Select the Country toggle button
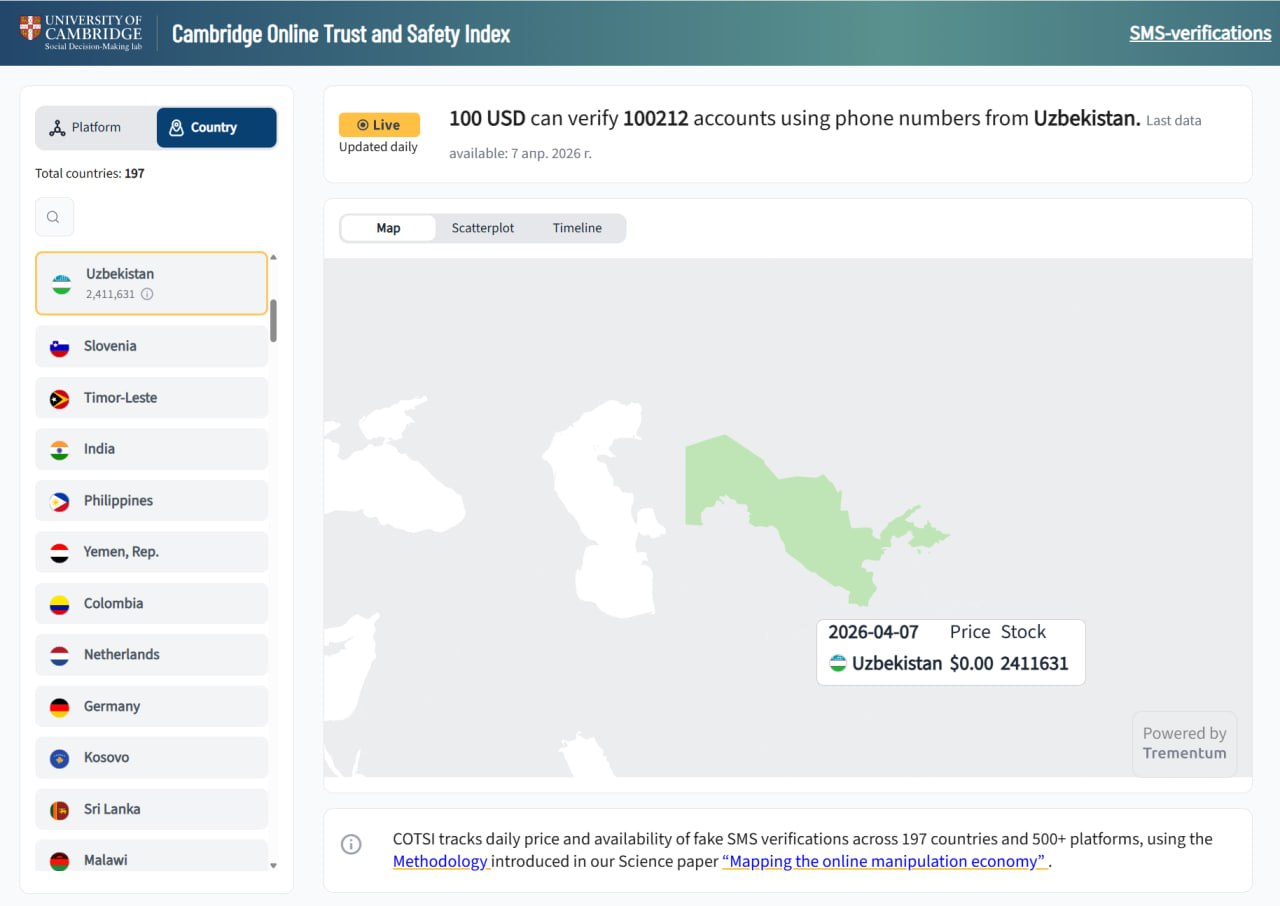This screenshot has height=906, width=1280. tap(216, 128)
